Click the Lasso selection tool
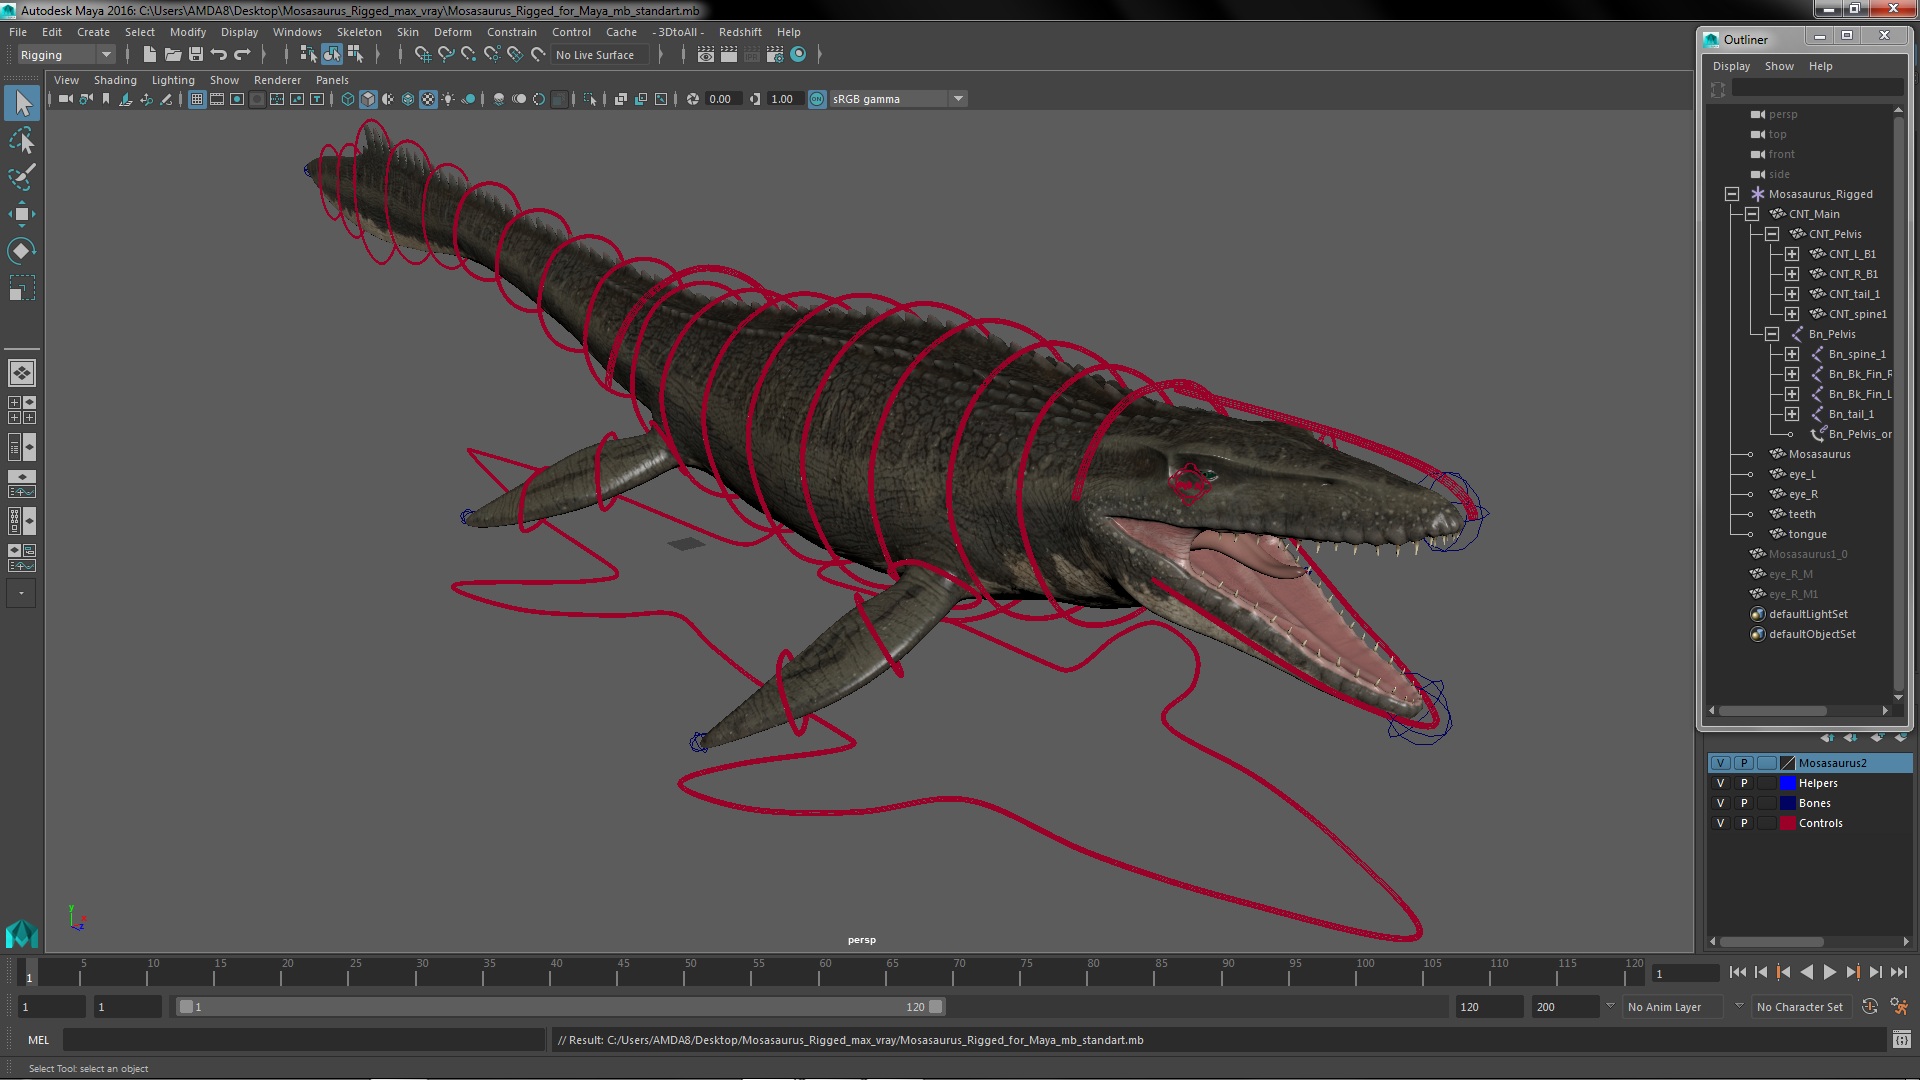Viewport: 1920px width, 1080px height. pos(21,140)
